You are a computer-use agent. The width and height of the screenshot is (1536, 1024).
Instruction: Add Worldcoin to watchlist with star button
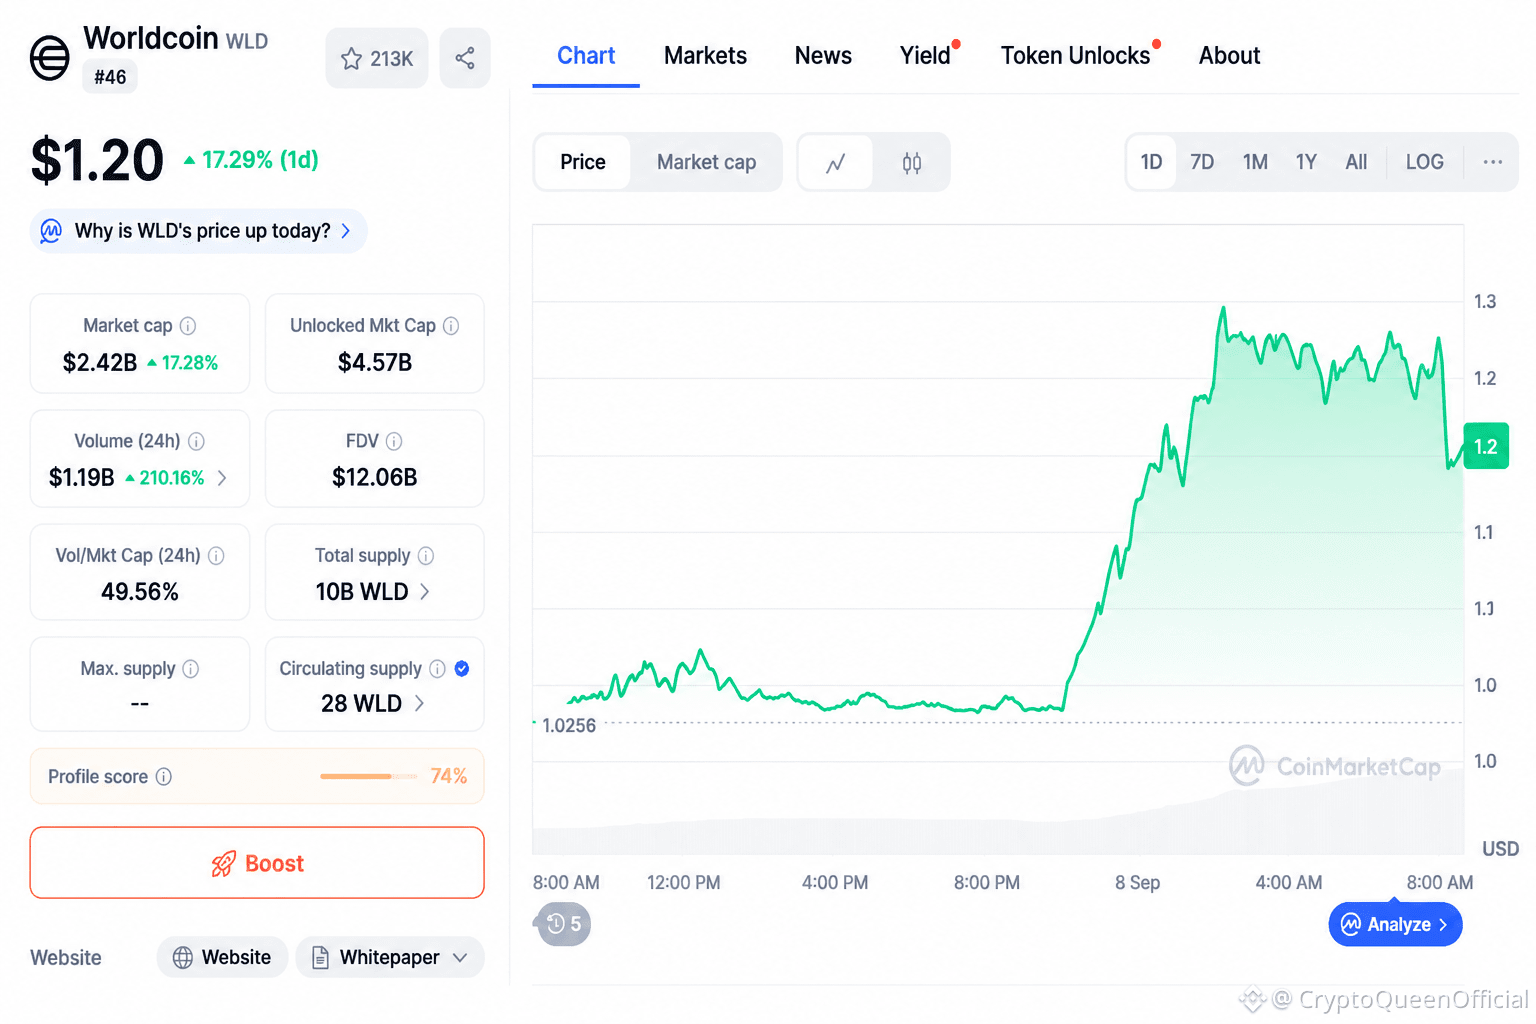pos(377,58)
